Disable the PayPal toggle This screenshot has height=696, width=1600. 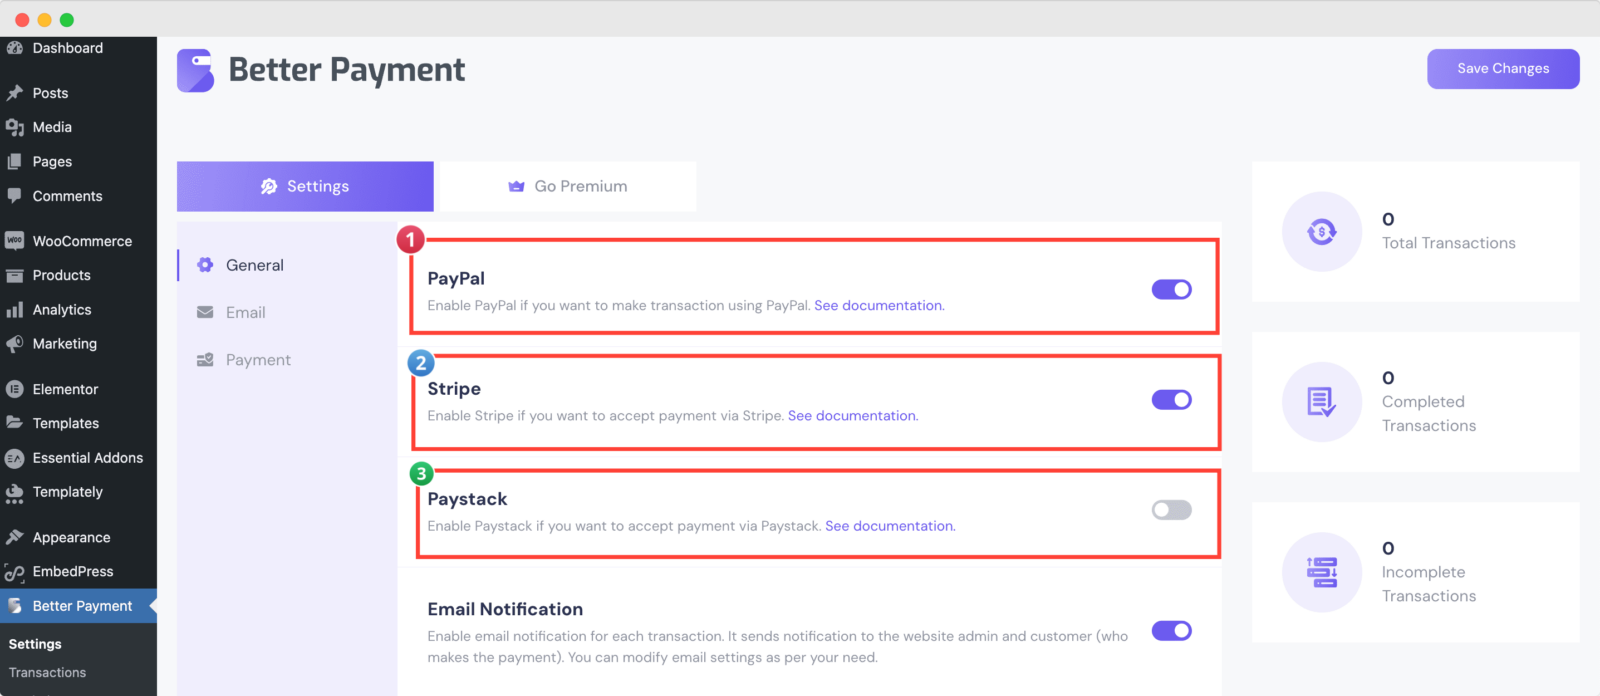[1172, 289]
